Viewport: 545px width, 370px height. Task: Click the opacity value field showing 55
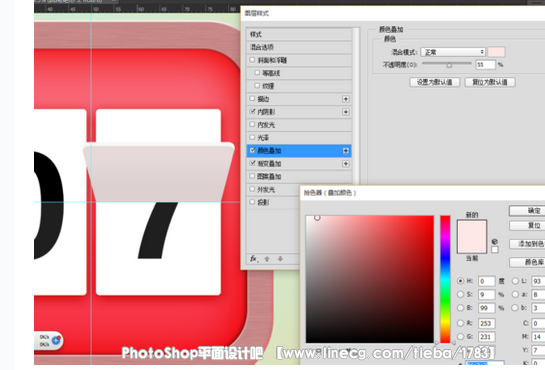(485, 65)
